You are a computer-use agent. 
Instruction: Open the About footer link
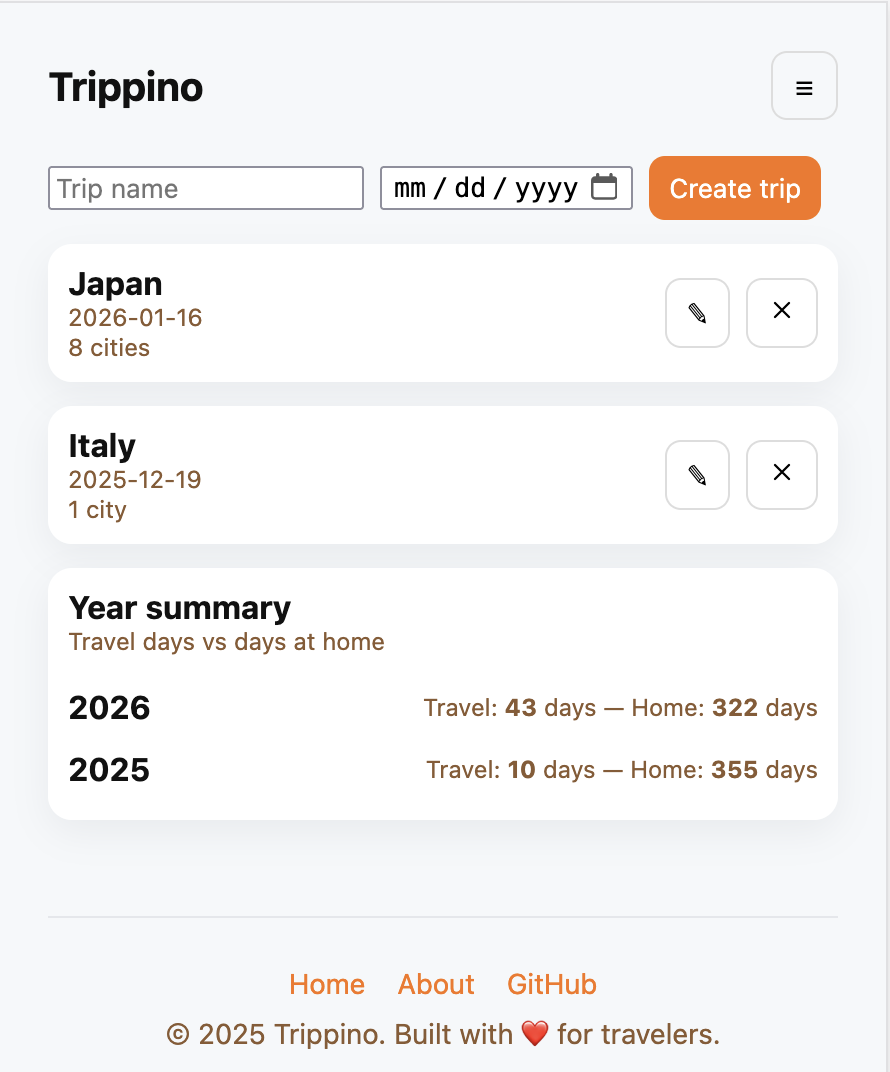tap(436, 984)
